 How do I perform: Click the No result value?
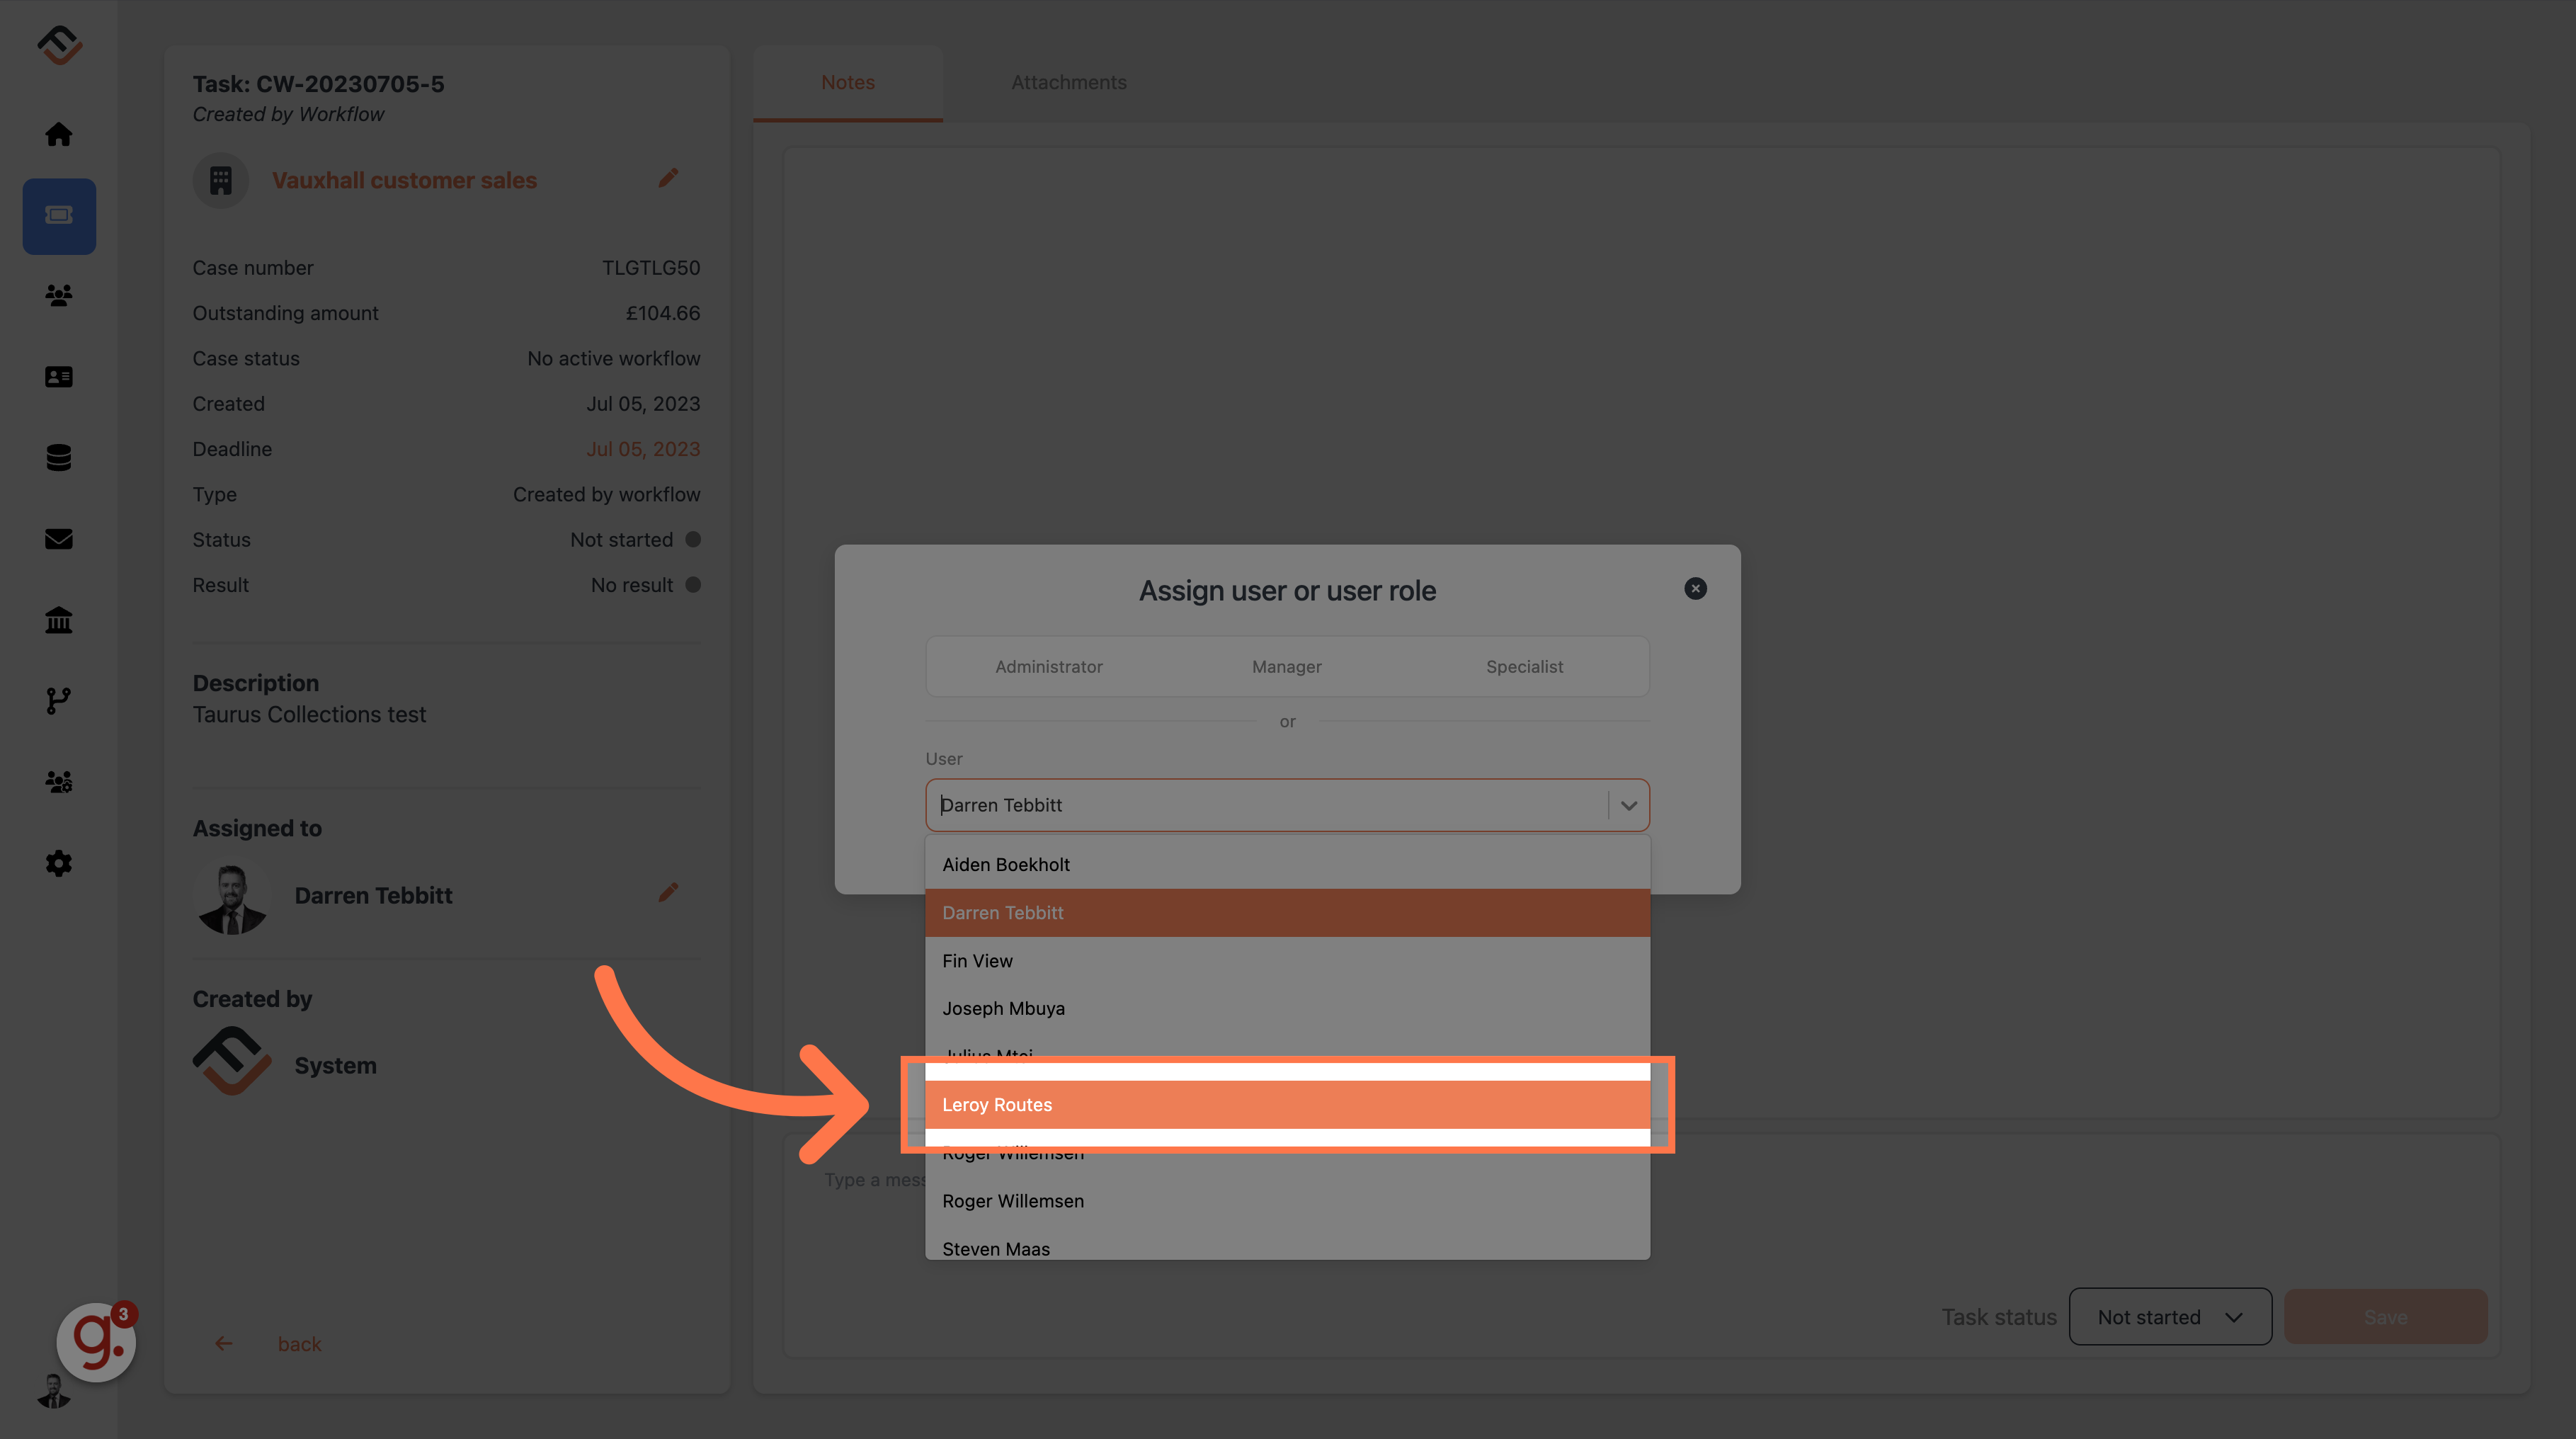coord(632,585)
